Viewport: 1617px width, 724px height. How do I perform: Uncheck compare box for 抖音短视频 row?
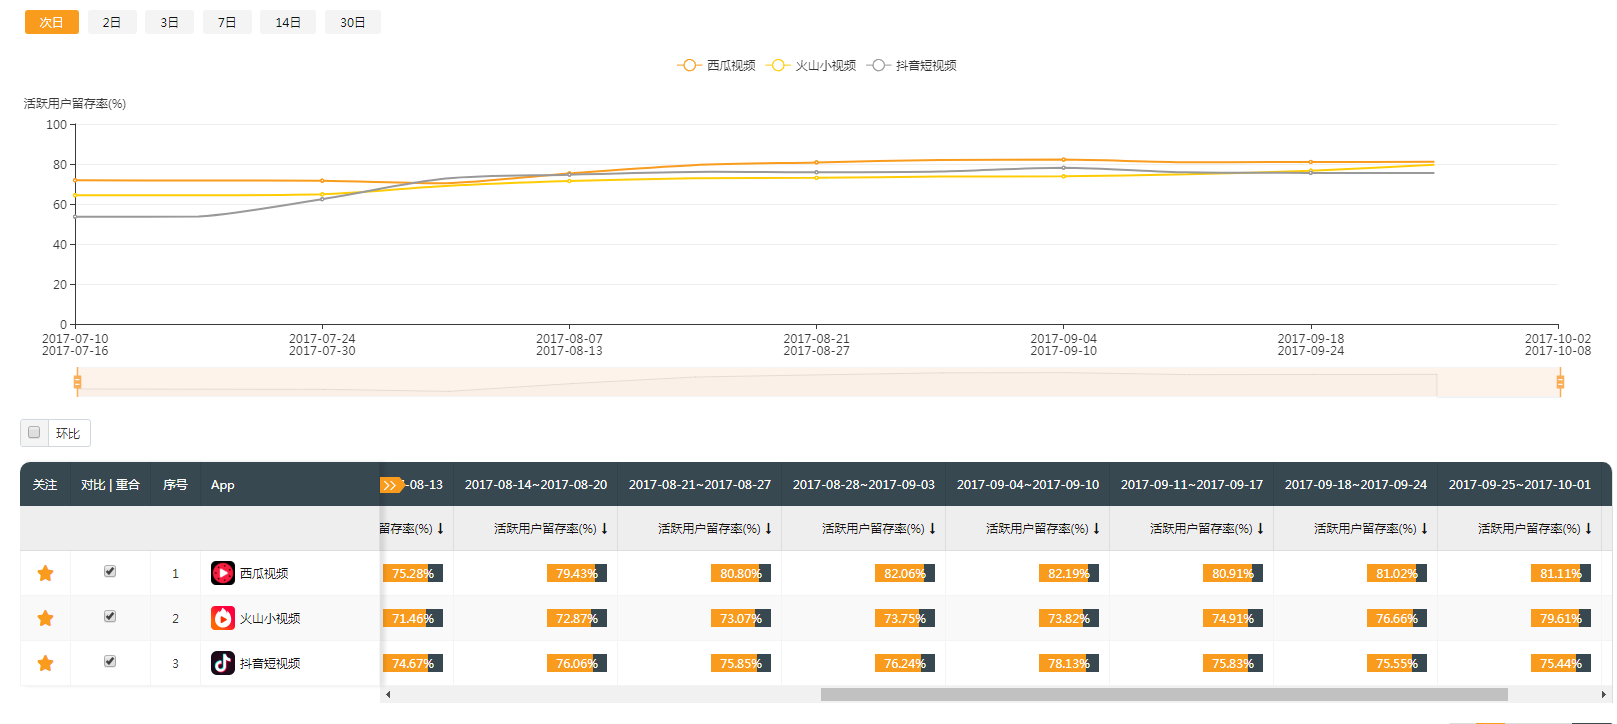pyautogui.click(x=110, y=661)
